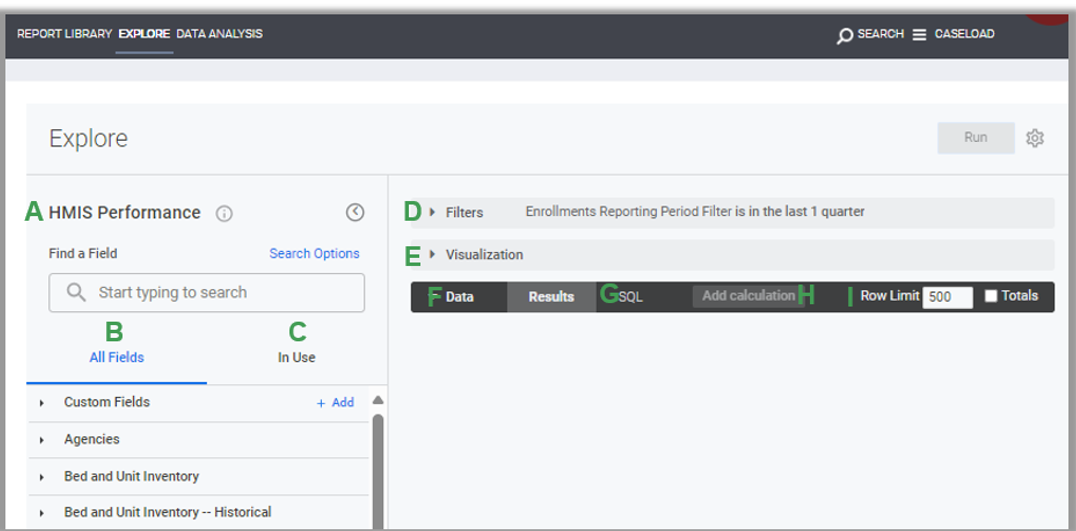Viewport: 1076px width, 531px height.
Task: Click the + Add custom field link
Action: [x=335, y=403]
